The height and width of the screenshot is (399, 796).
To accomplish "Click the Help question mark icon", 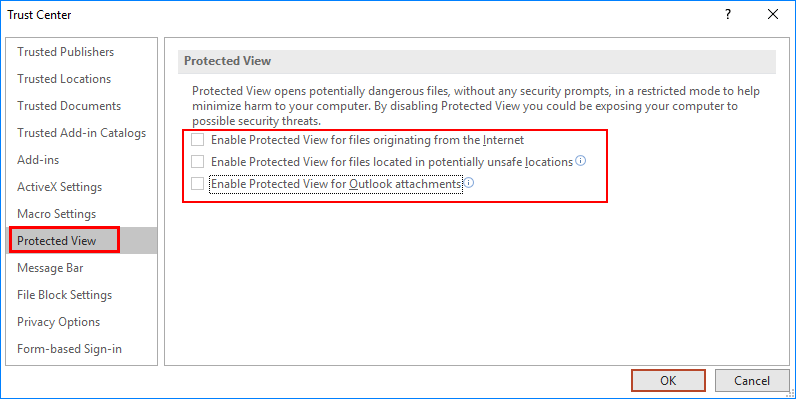I will pos(728,14).
